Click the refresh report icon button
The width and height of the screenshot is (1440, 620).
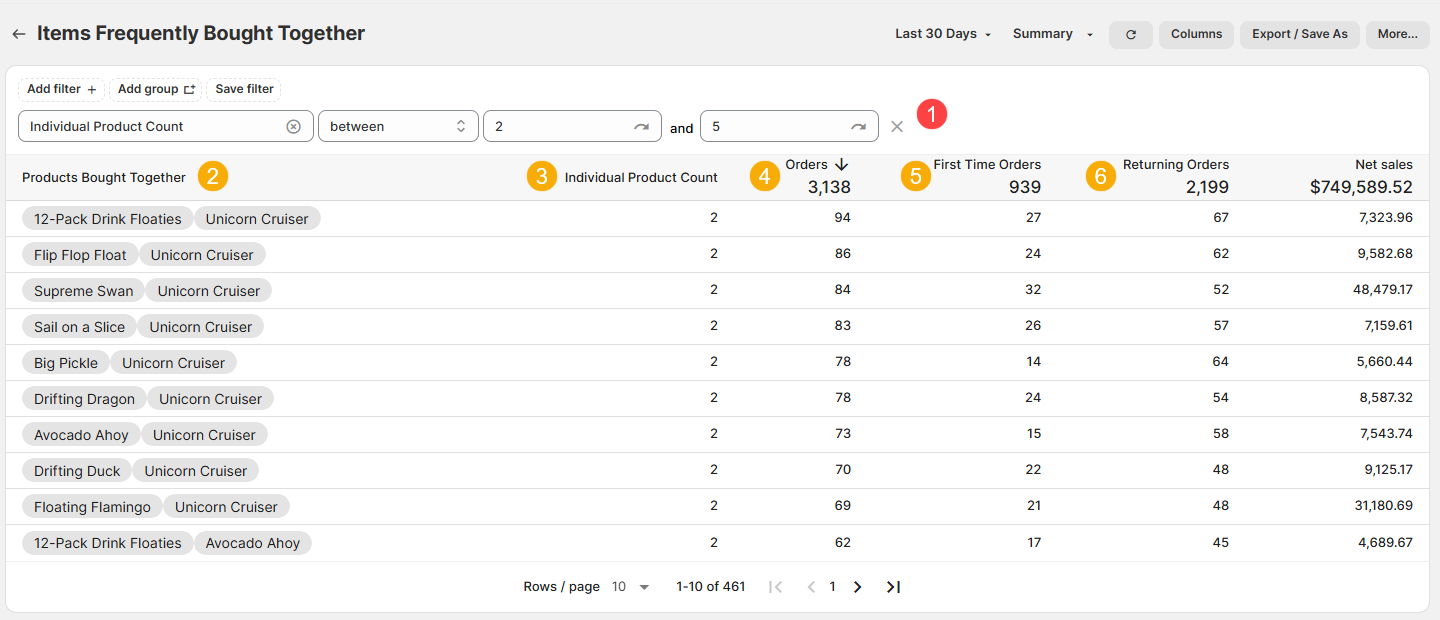1131,34
